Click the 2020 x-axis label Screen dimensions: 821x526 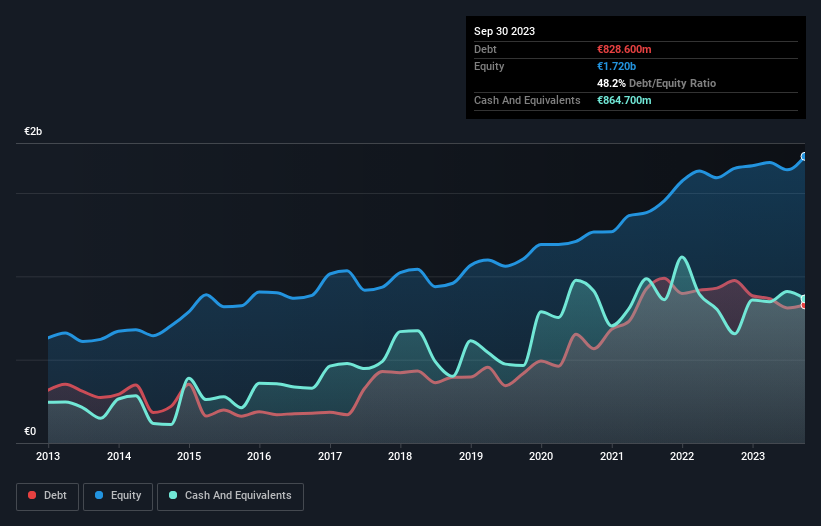coord(541,456)
